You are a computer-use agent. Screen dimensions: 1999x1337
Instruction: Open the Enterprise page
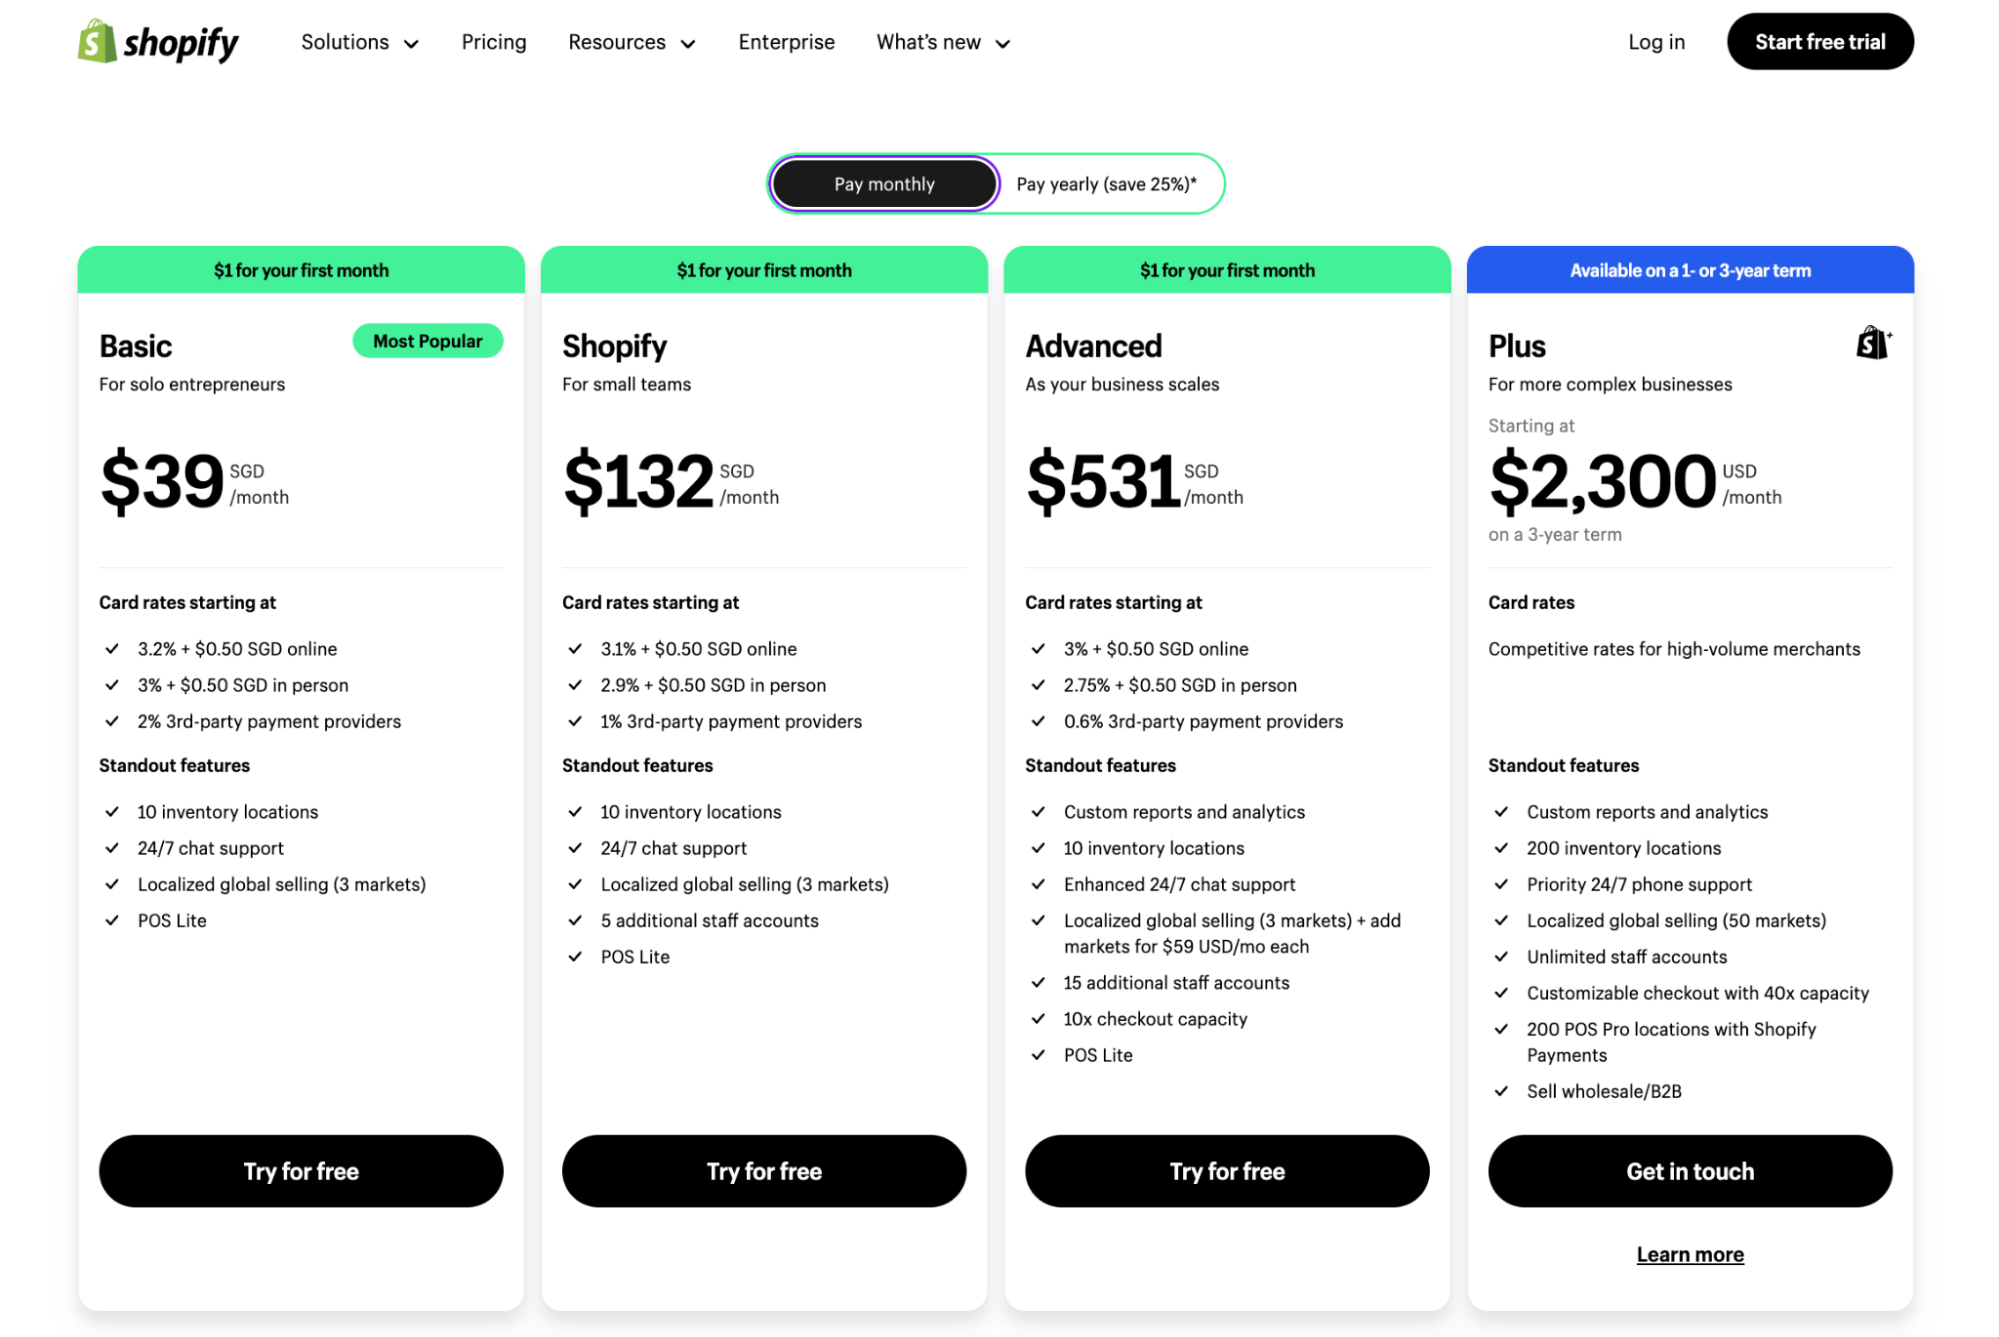(x=786, y=42)
